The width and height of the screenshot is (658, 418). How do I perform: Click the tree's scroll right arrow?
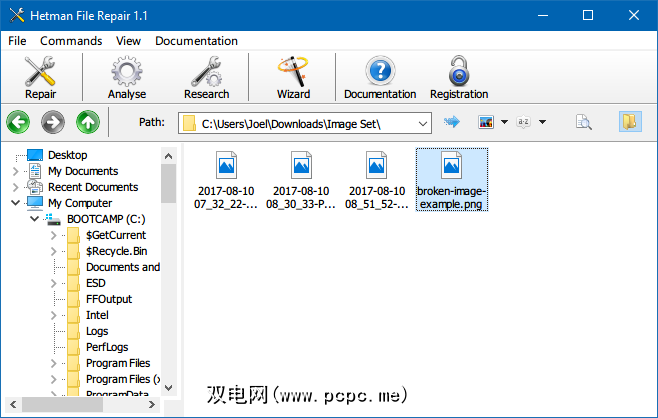point(152,405)
